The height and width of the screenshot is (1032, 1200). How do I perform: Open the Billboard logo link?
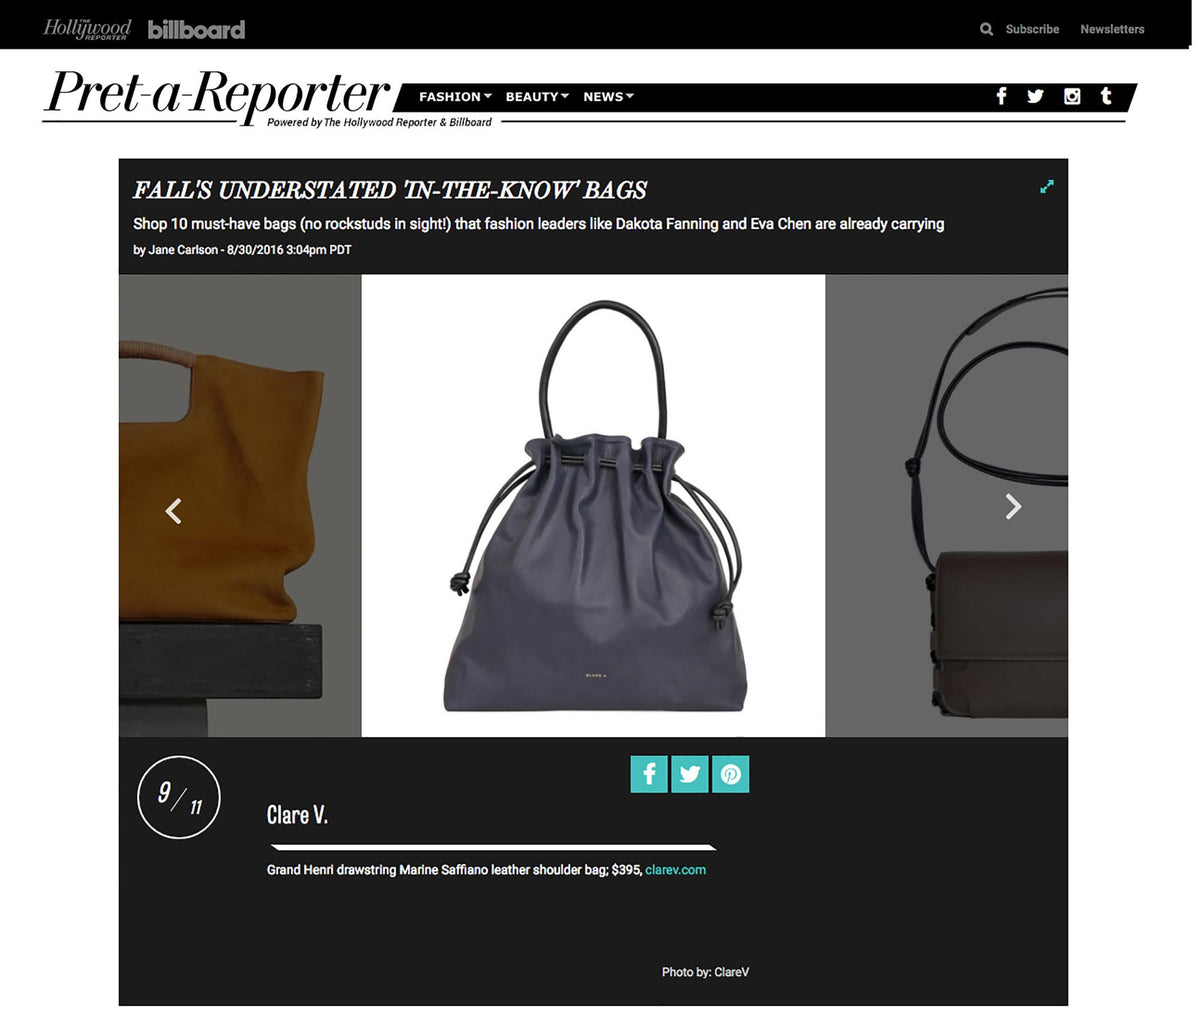pos(196,30)
